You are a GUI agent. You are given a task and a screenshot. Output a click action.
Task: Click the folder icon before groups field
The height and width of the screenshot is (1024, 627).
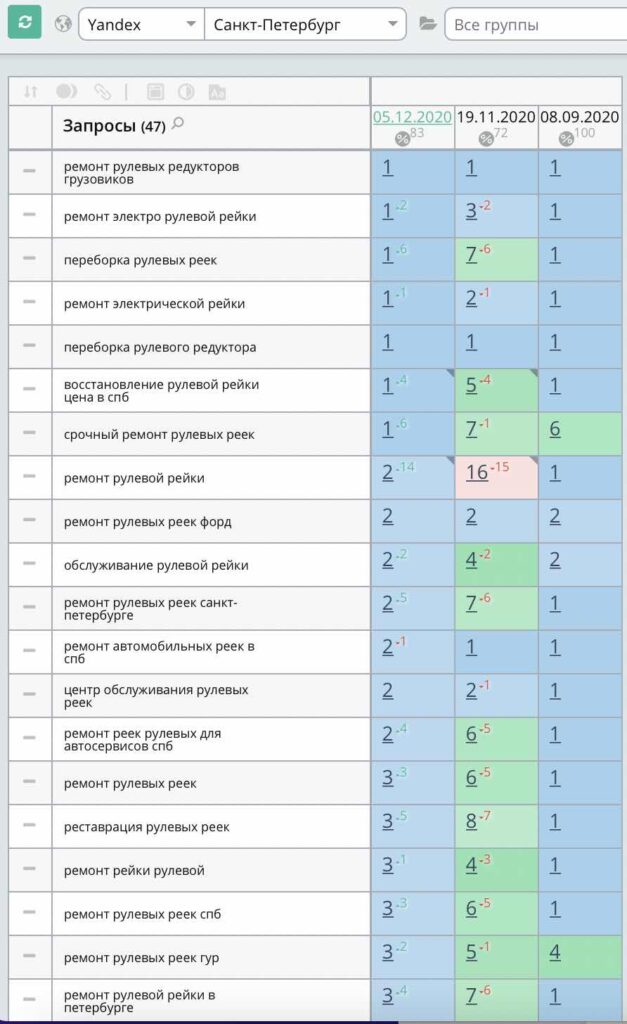point(428,24)
